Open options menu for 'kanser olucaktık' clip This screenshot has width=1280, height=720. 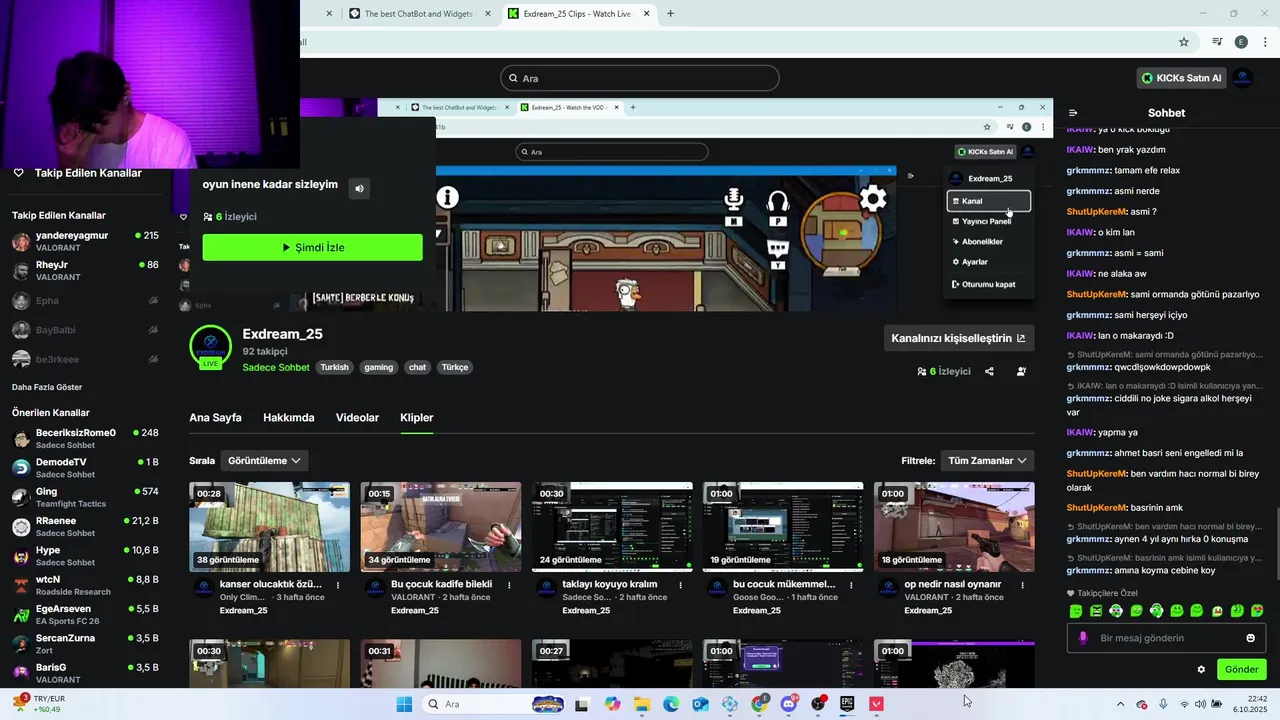tap(338, 585)
